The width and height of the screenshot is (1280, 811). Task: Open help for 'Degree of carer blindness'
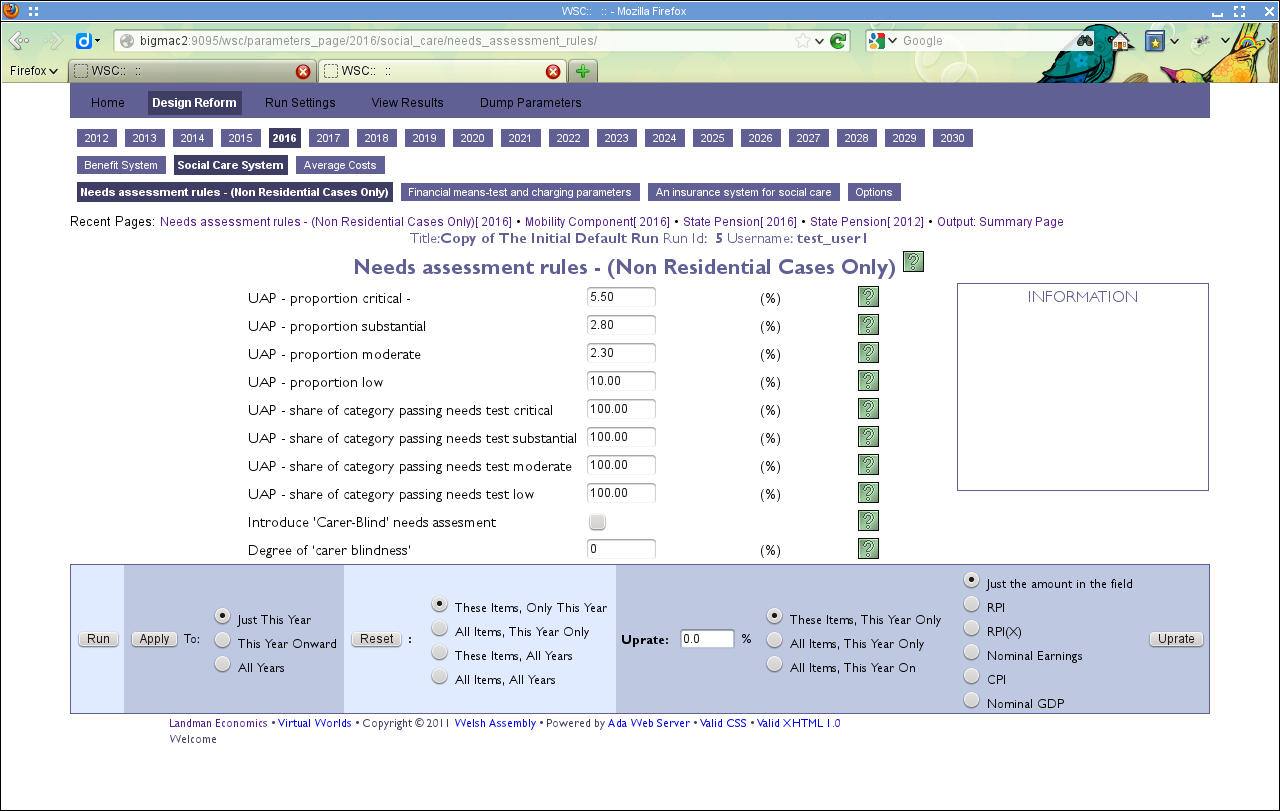point(868,548)
